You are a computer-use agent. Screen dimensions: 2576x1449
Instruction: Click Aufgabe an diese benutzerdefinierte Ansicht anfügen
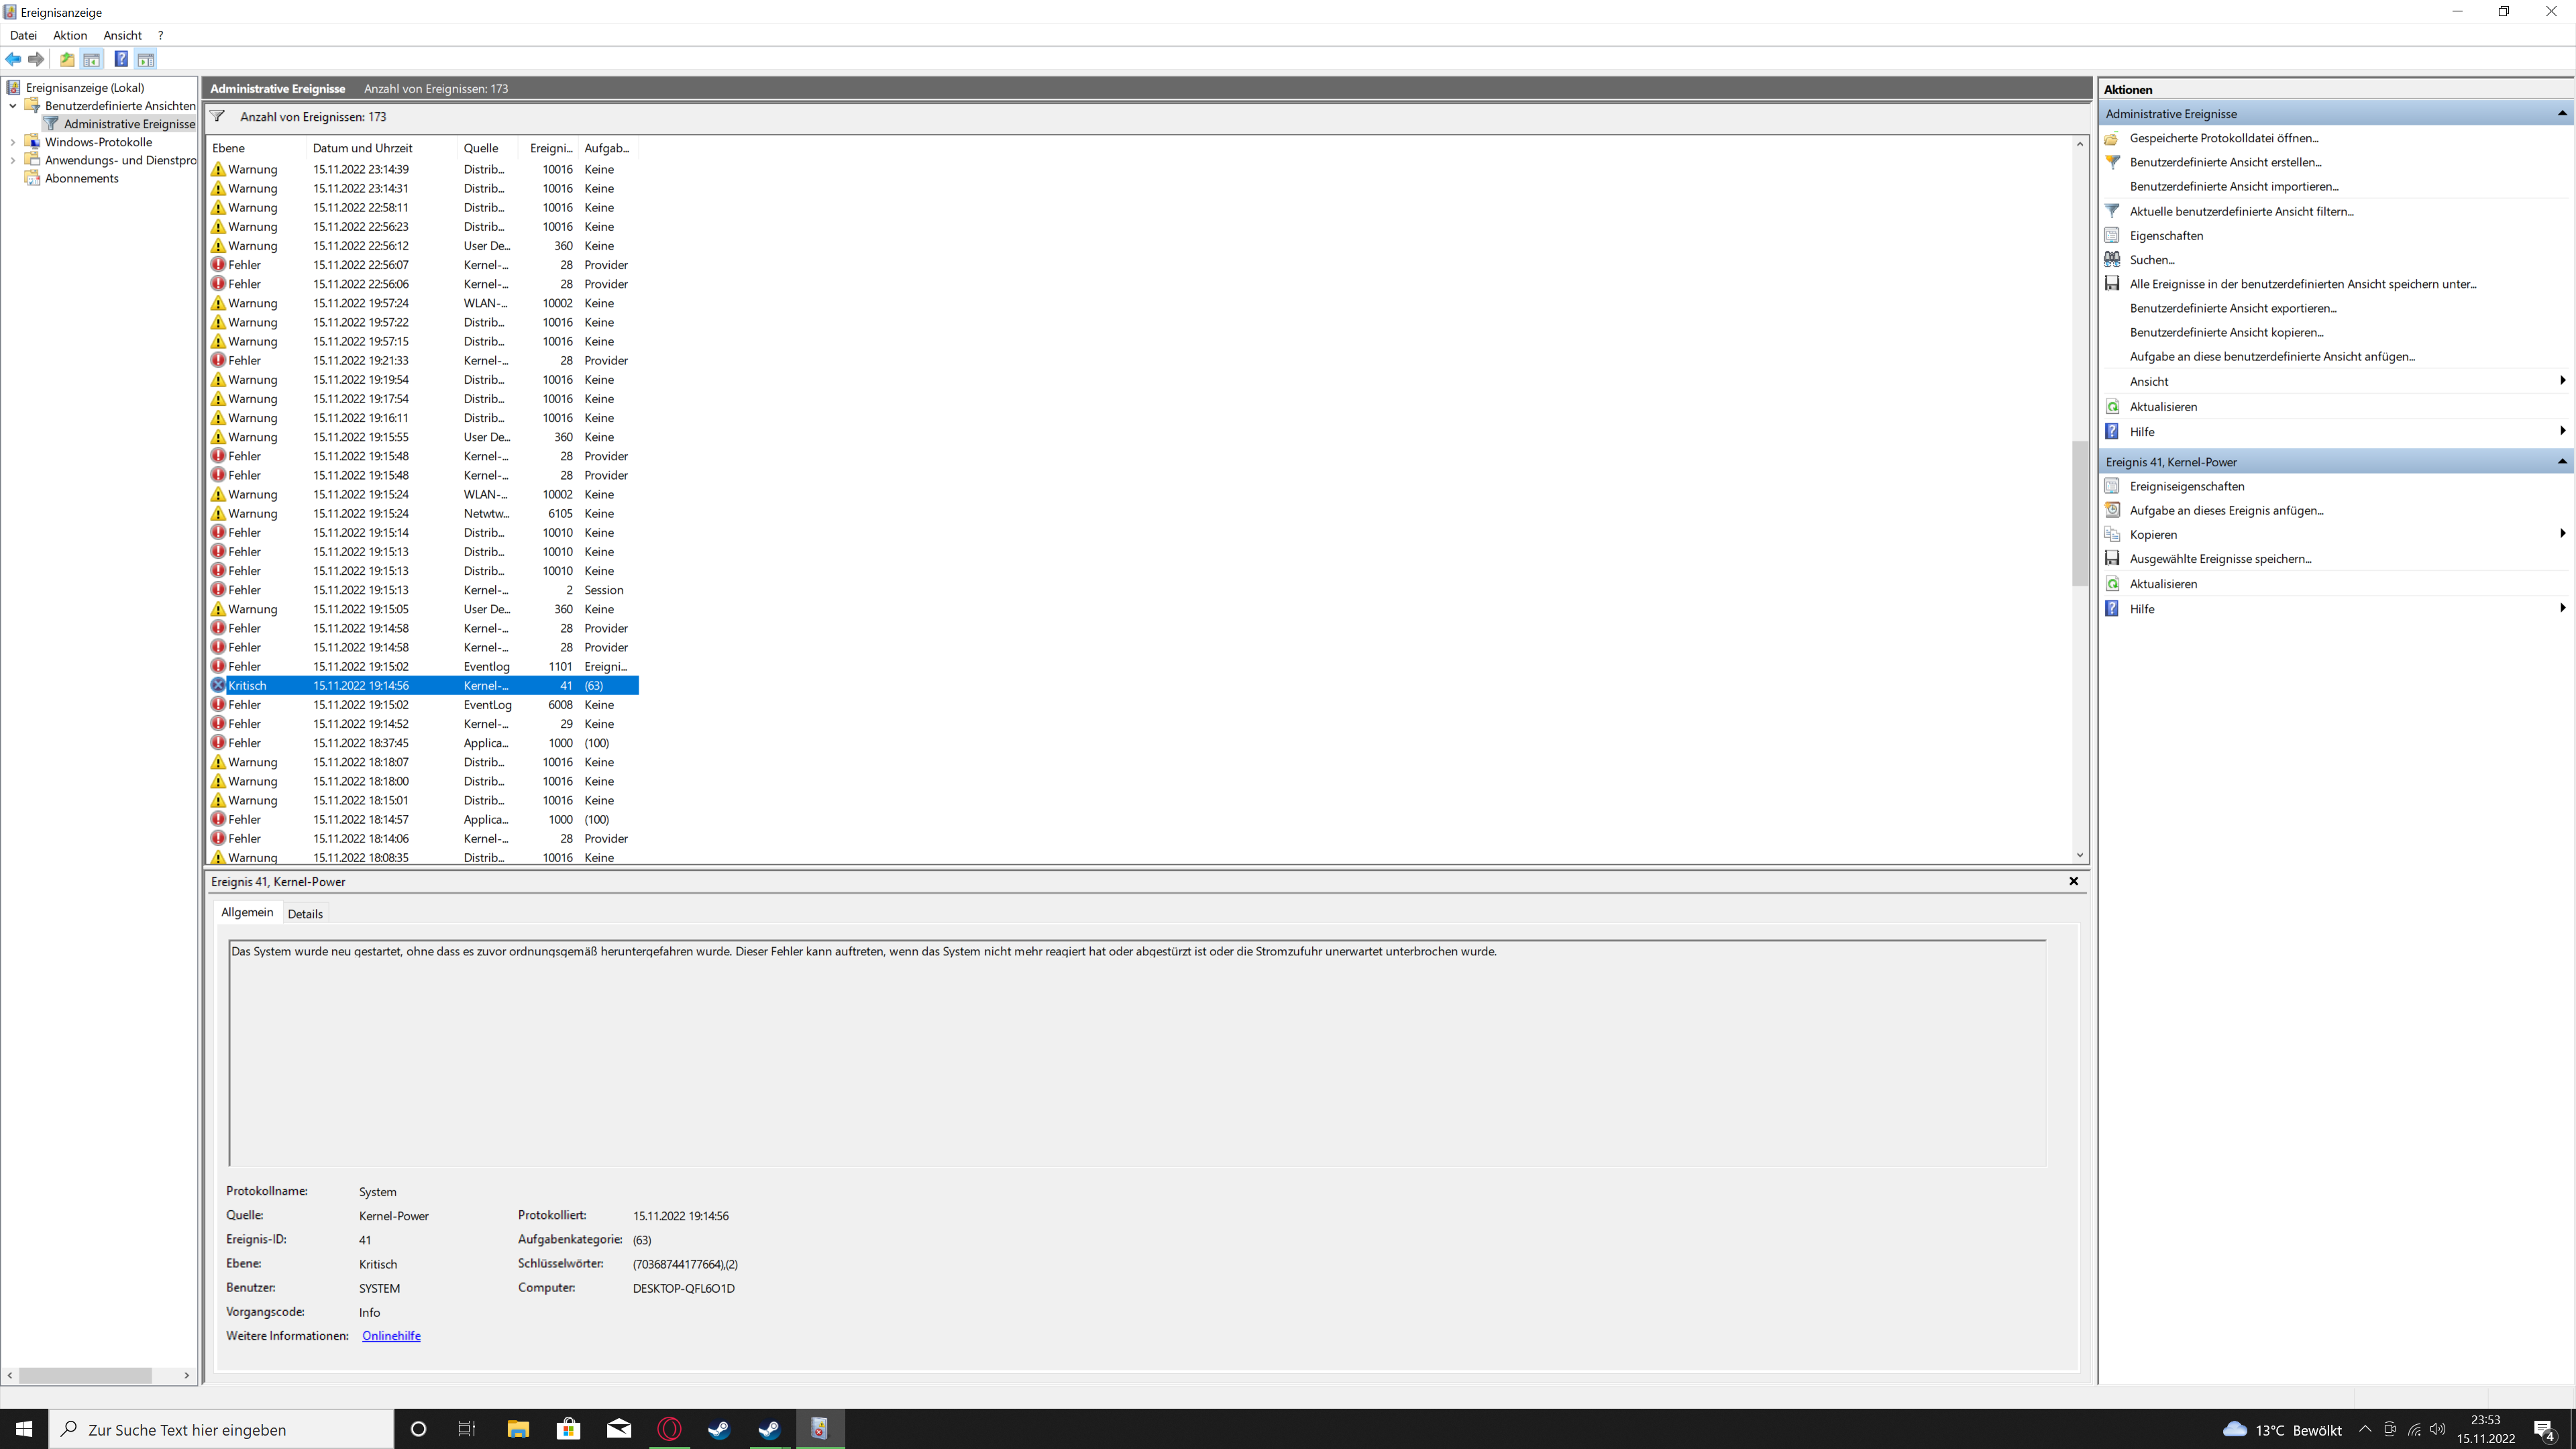[x=2272, y=356]
